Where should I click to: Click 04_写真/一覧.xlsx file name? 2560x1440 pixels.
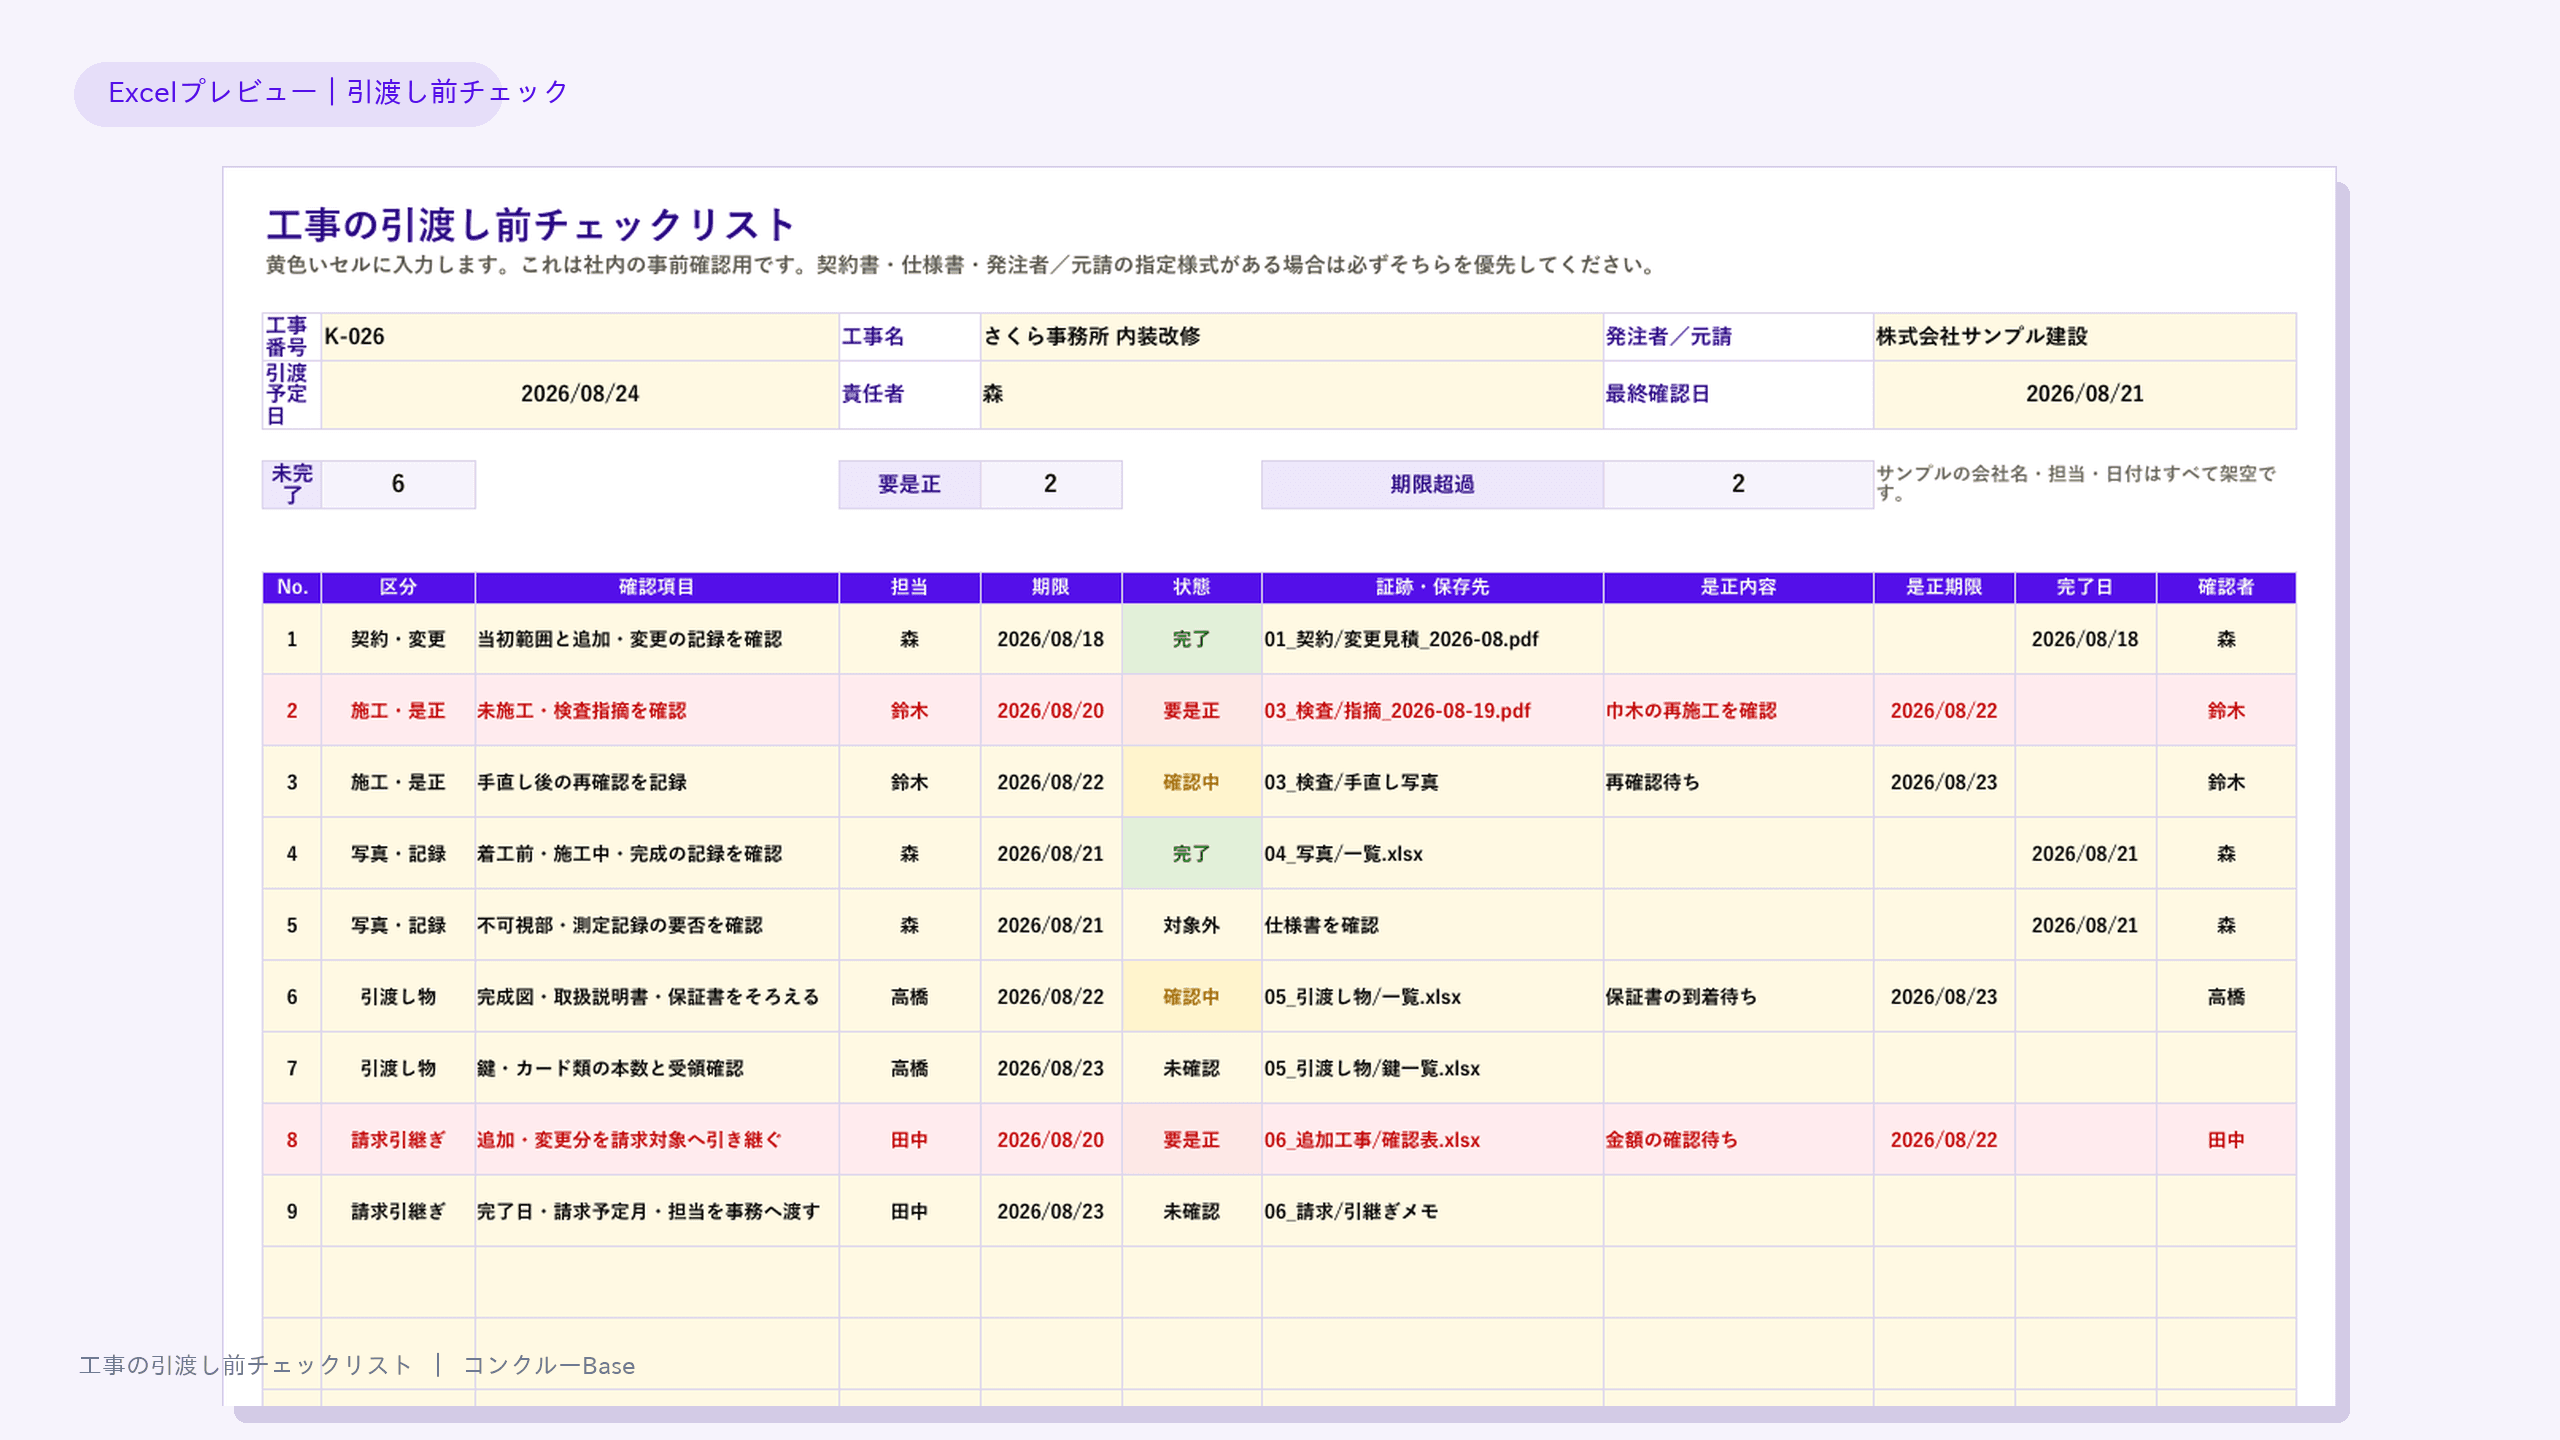pyautogui.click(x=1343, y=854)
